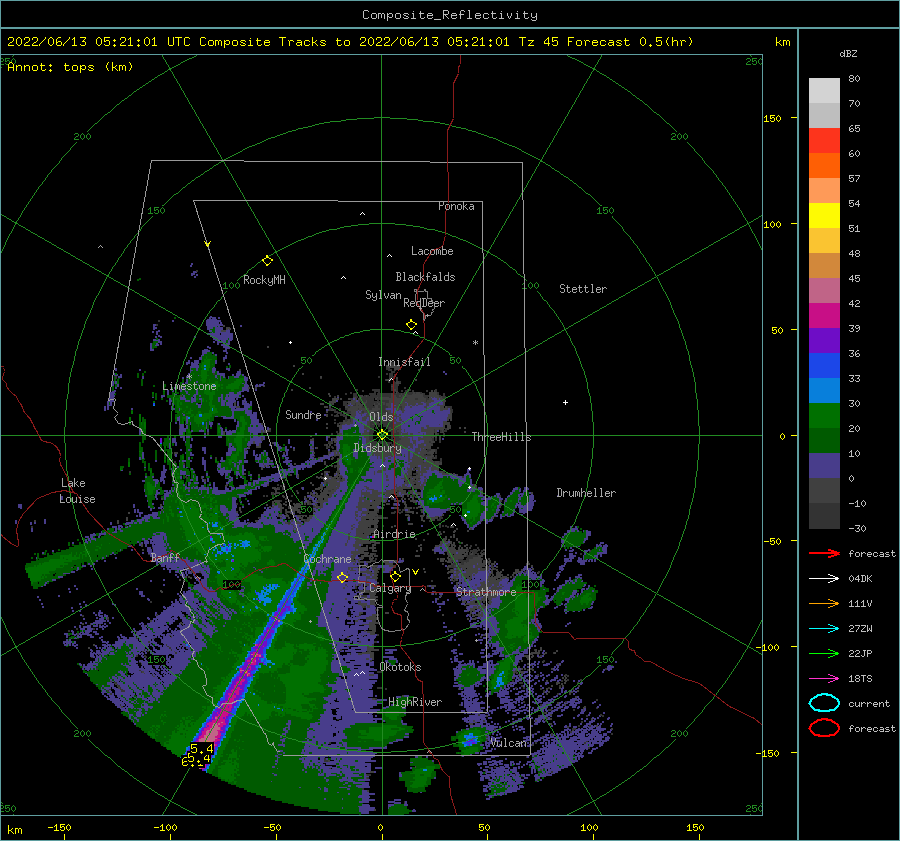Click the cyan 27ZW arrow in legend

[x=824, y=629]
